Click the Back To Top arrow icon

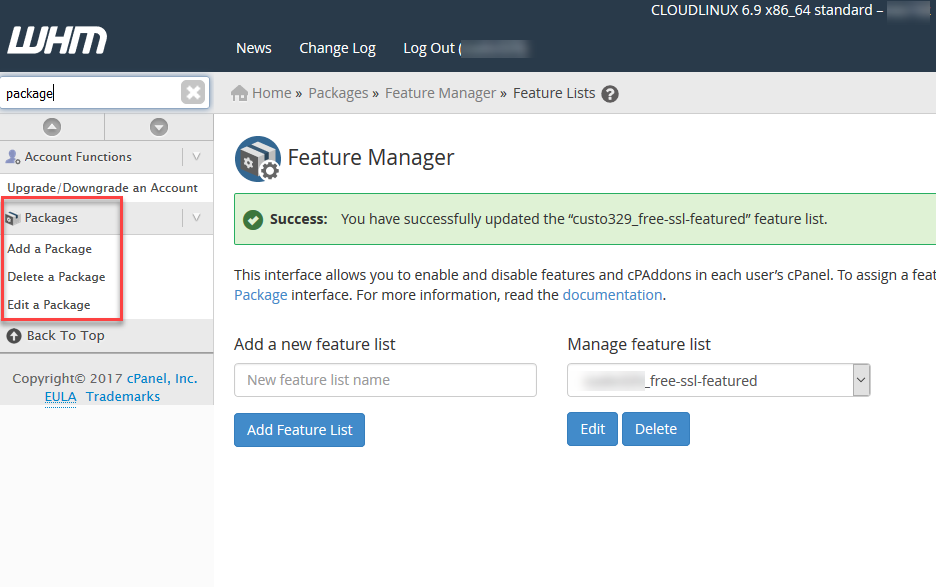coord(14,336)
